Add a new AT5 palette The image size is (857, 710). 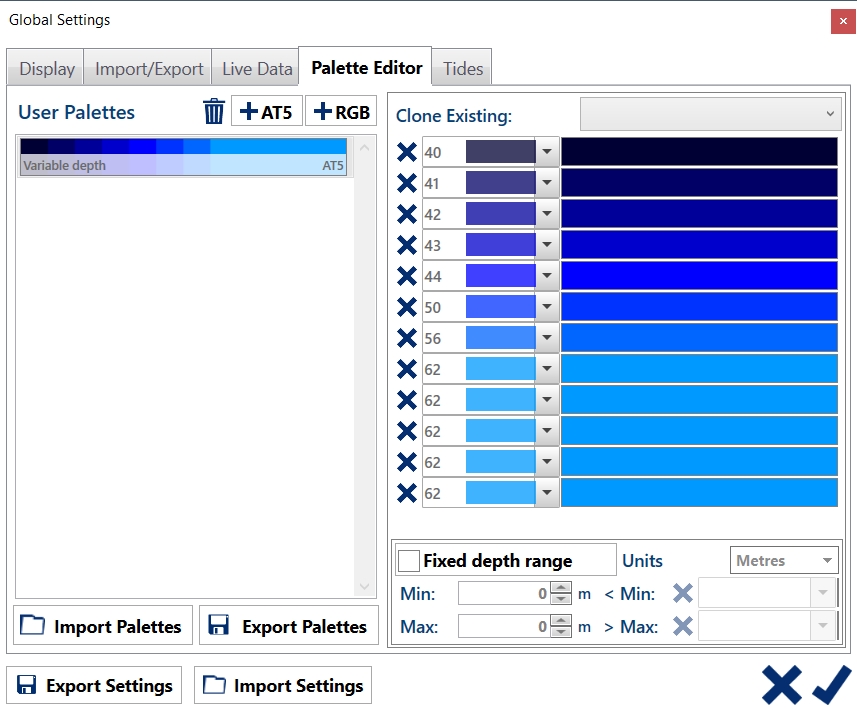click(266, 112)
